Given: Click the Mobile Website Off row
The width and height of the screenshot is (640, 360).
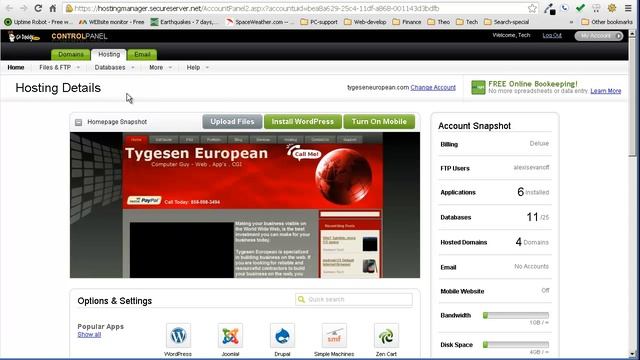Looking at the screenshot, I should pyautogui.click(x=495, y=291).
